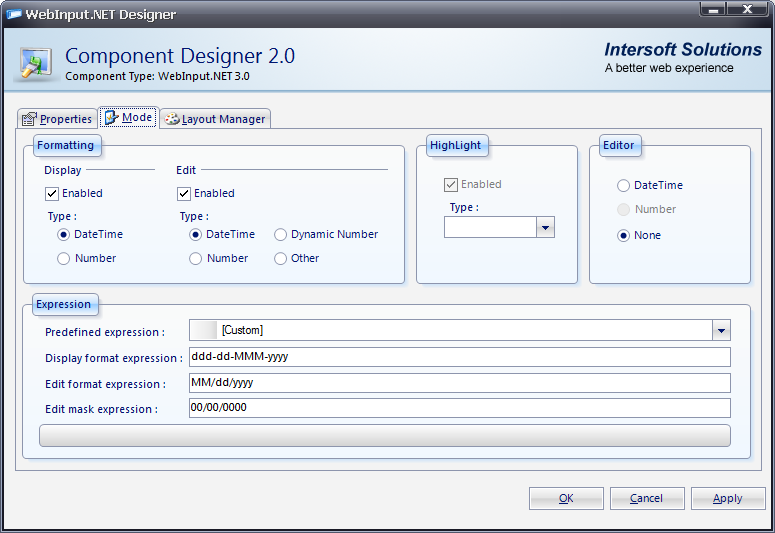
Task: Click the Component Designer logo icon
Action: [36, 63]
